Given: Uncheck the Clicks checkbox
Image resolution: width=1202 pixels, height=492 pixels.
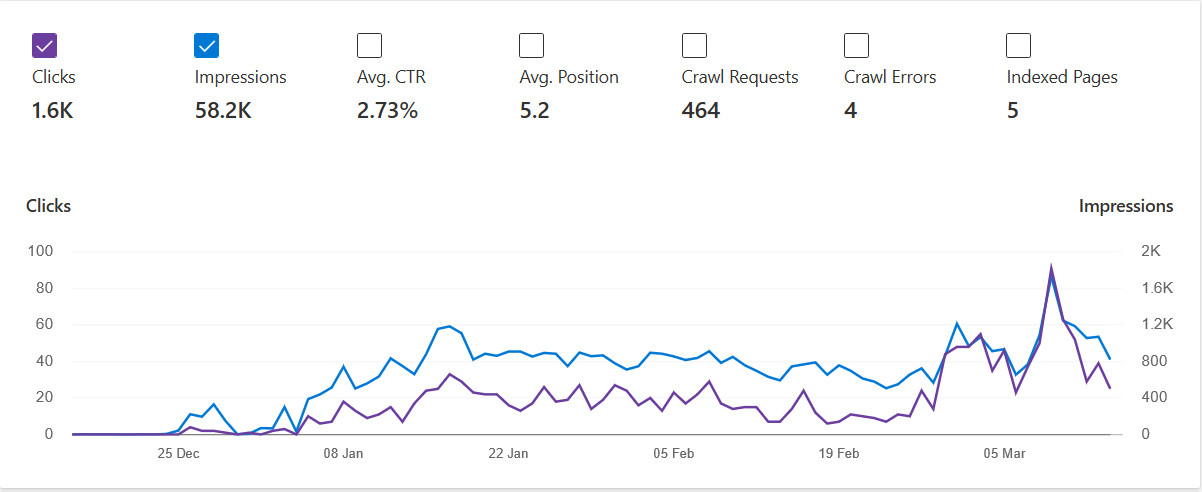Looking at the screenshot, I should 45,46.
